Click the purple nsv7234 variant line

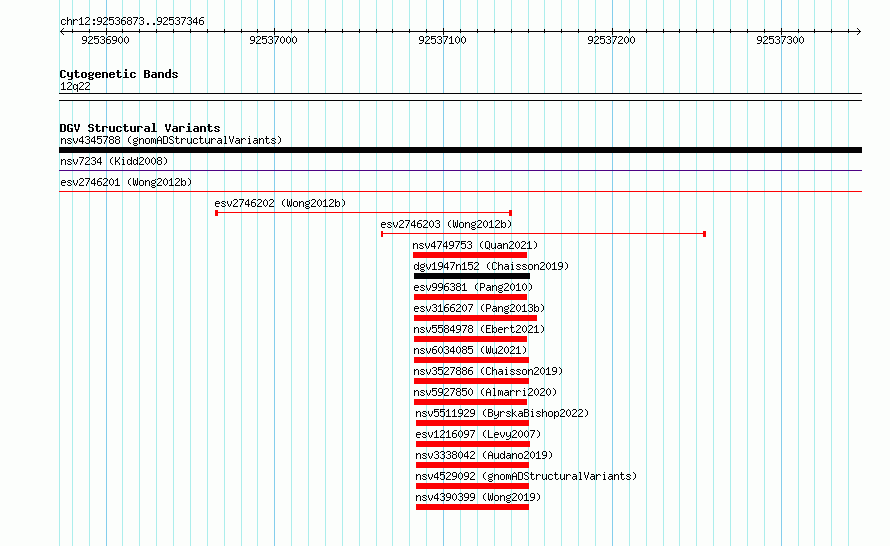[x=460, y=170]
